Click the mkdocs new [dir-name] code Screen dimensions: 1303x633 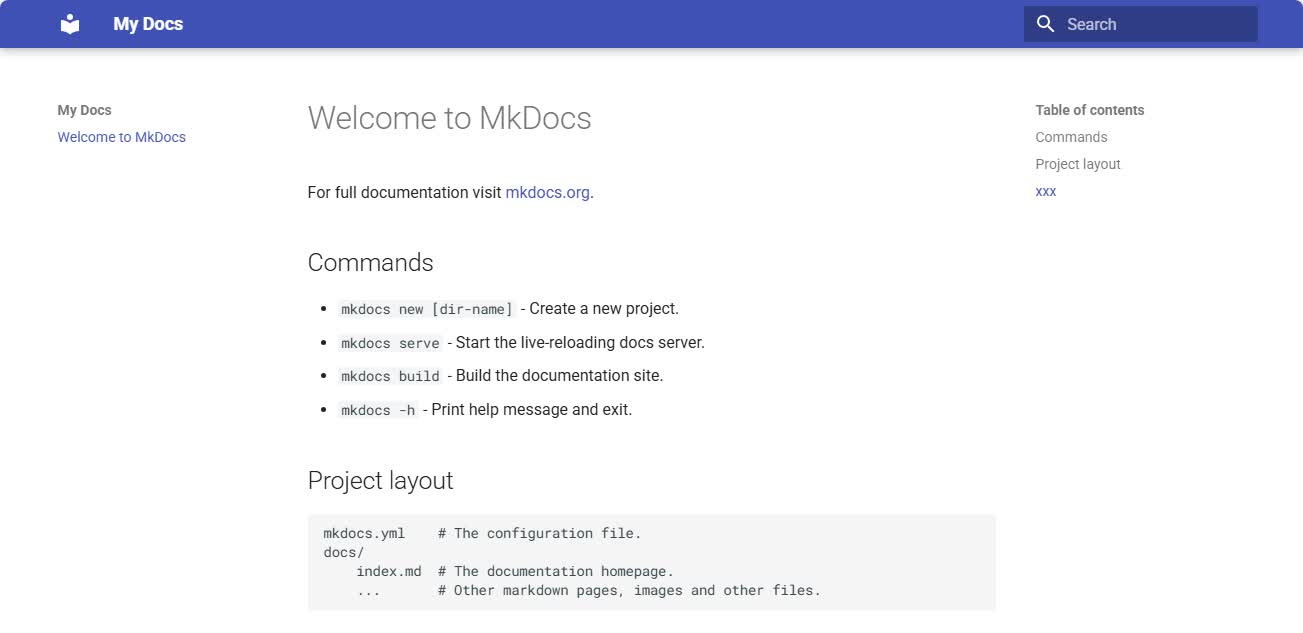427,309
